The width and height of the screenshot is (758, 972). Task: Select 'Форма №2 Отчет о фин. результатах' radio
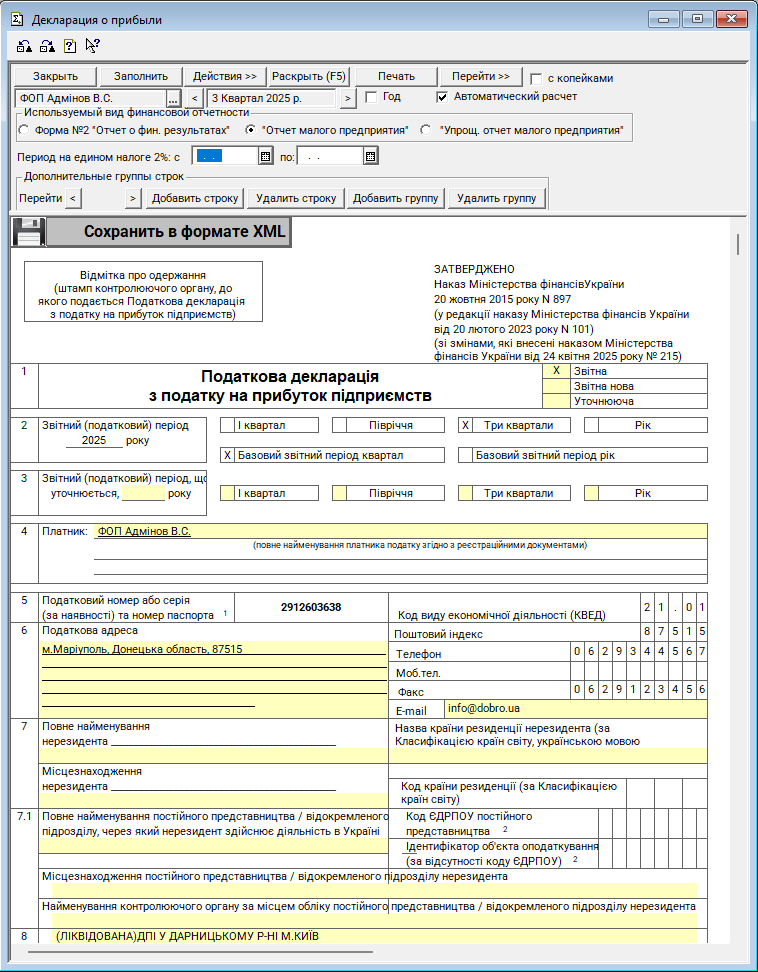click(24, 130)
